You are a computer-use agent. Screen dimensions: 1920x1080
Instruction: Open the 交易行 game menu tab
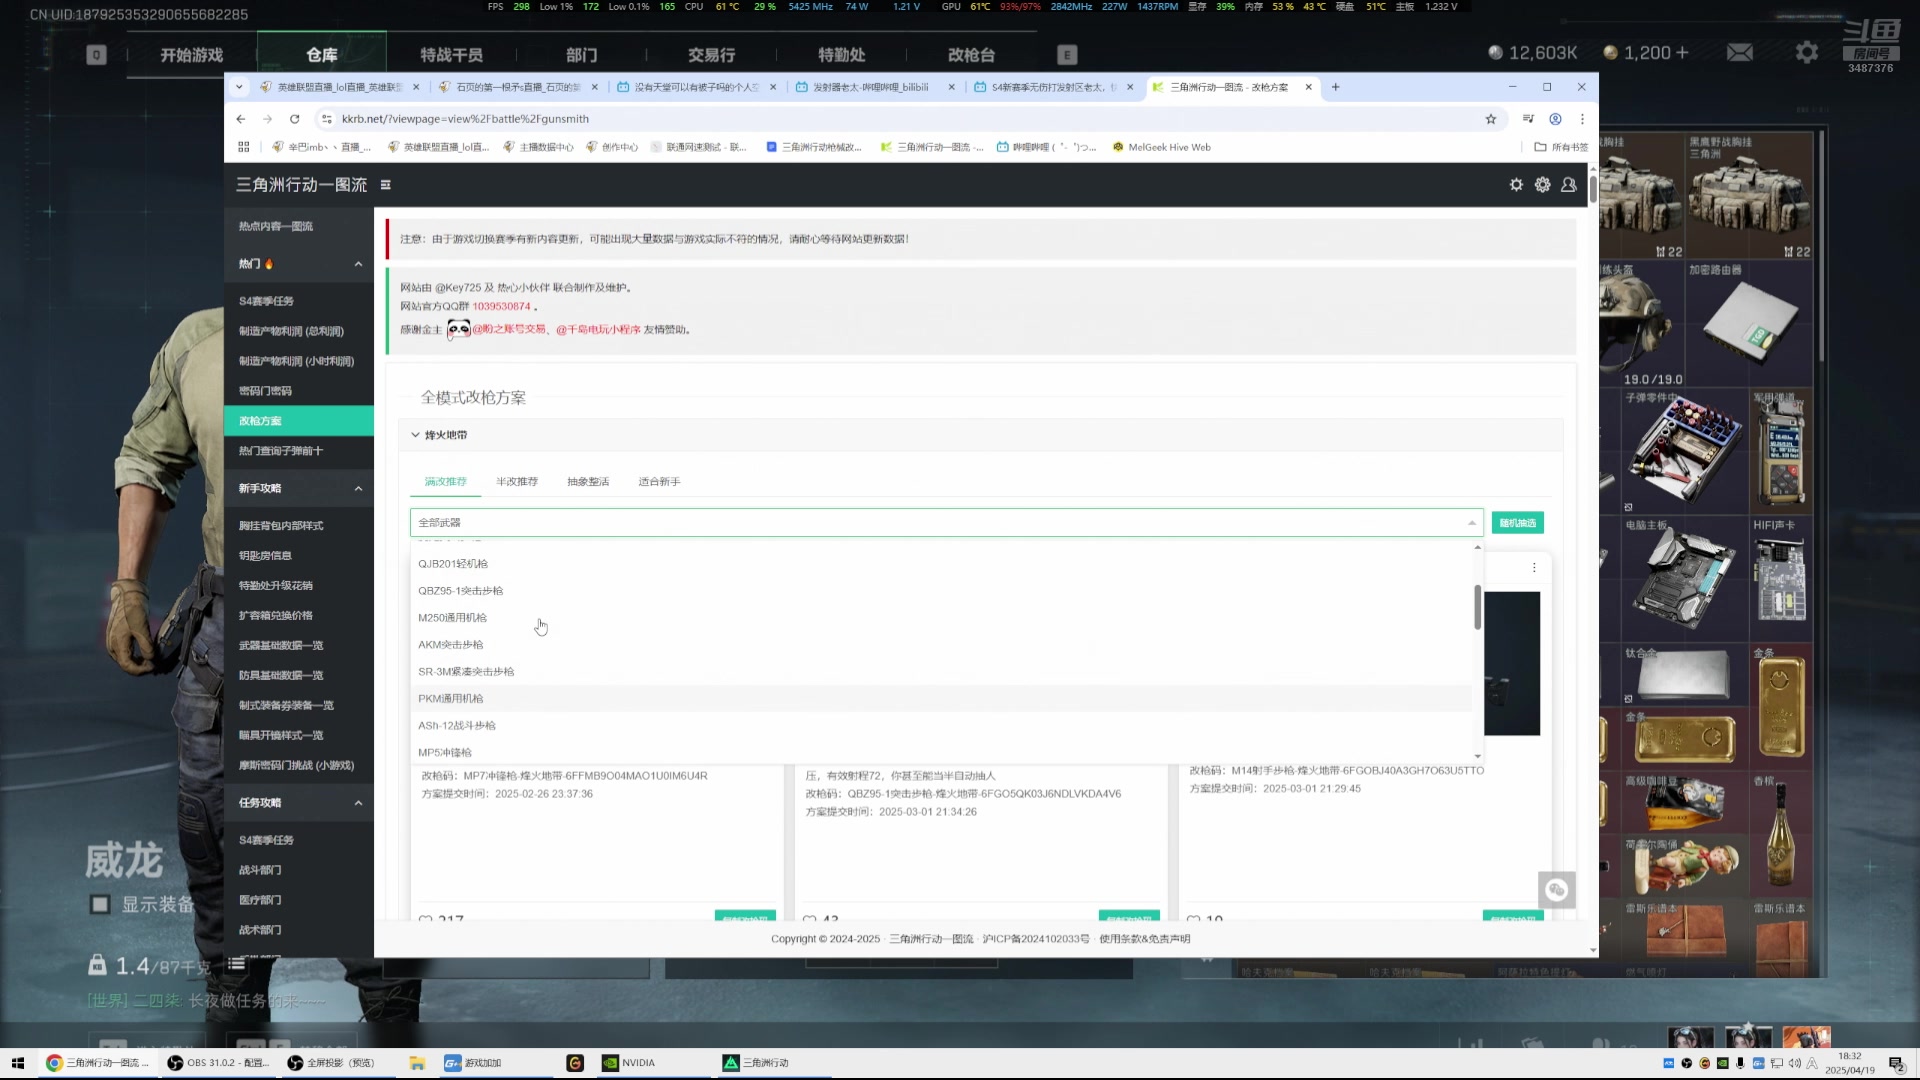pos(711,55)
